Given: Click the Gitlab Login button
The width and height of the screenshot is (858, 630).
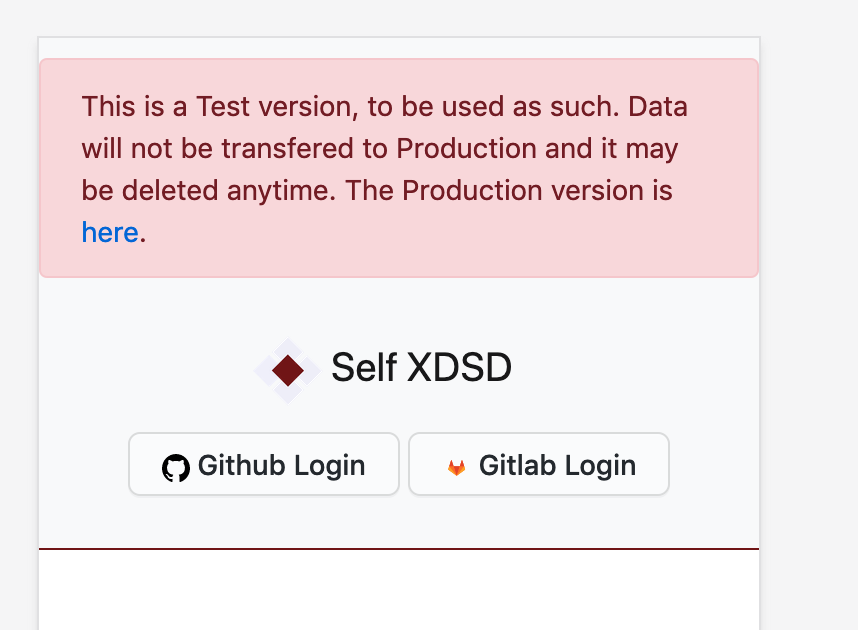Looking at the screenshot, I should (538, 464).
